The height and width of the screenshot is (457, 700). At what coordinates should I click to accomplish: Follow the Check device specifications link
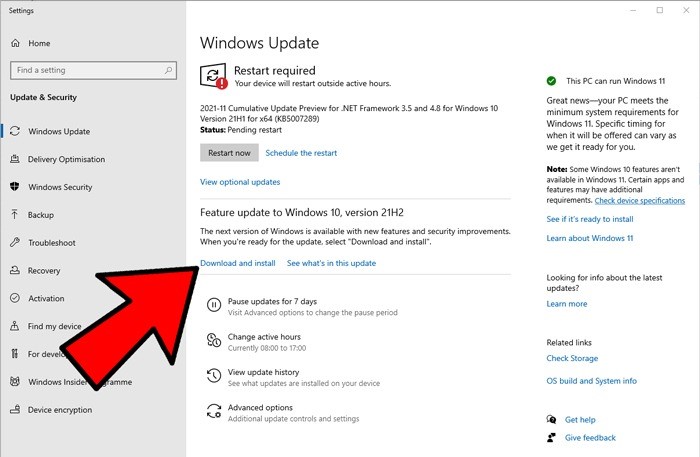[x=640, y=200]
